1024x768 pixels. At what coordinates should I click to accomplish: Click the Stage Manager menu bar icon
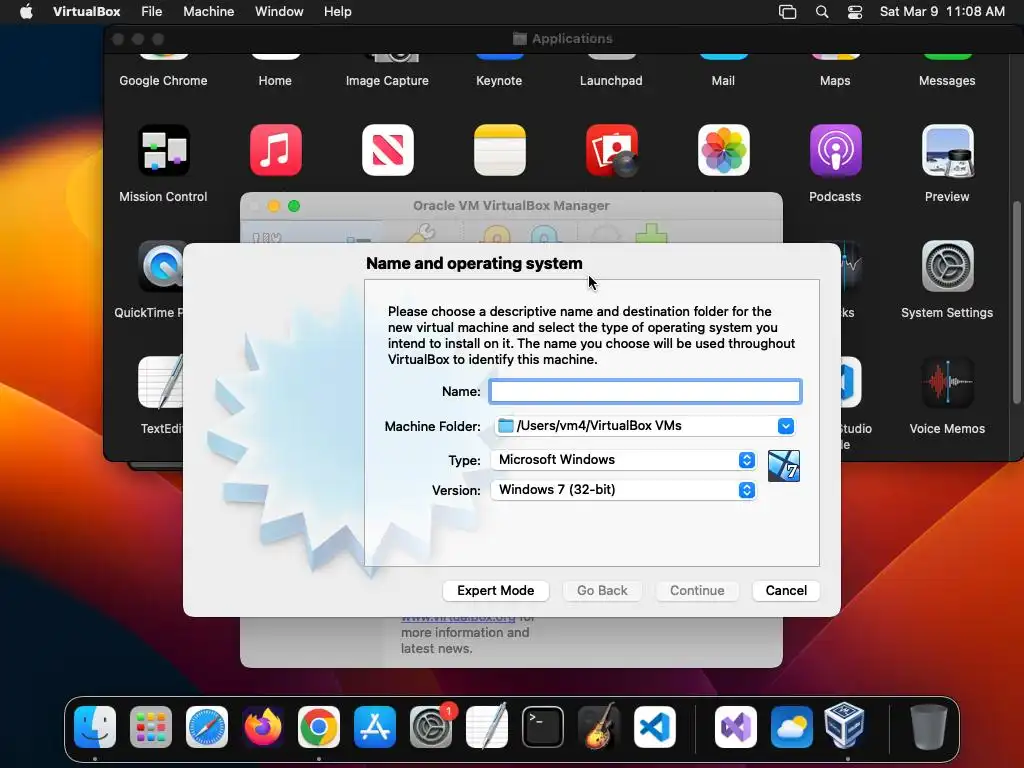788,12
